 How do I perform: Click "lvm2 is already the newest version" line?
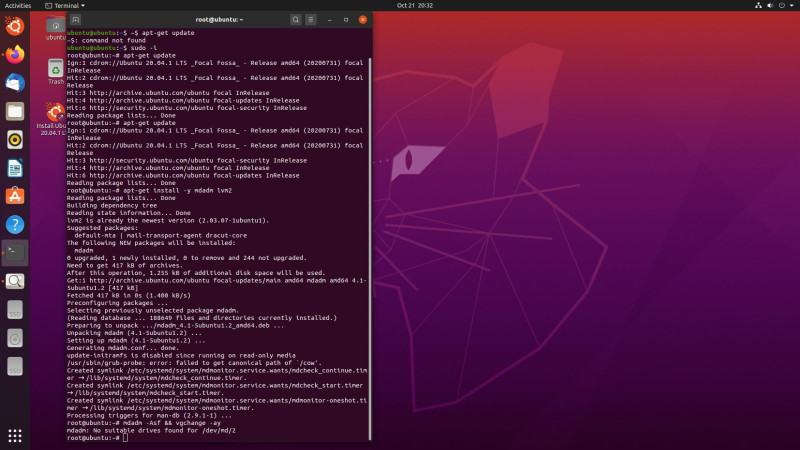168,220
